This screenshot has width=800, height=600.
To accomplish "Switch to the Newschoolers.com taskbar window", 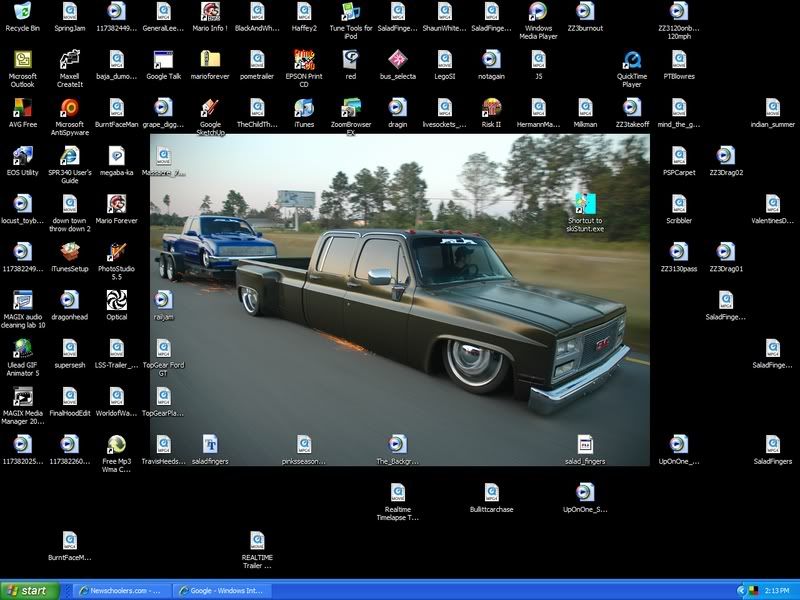I will pos(122,591).
